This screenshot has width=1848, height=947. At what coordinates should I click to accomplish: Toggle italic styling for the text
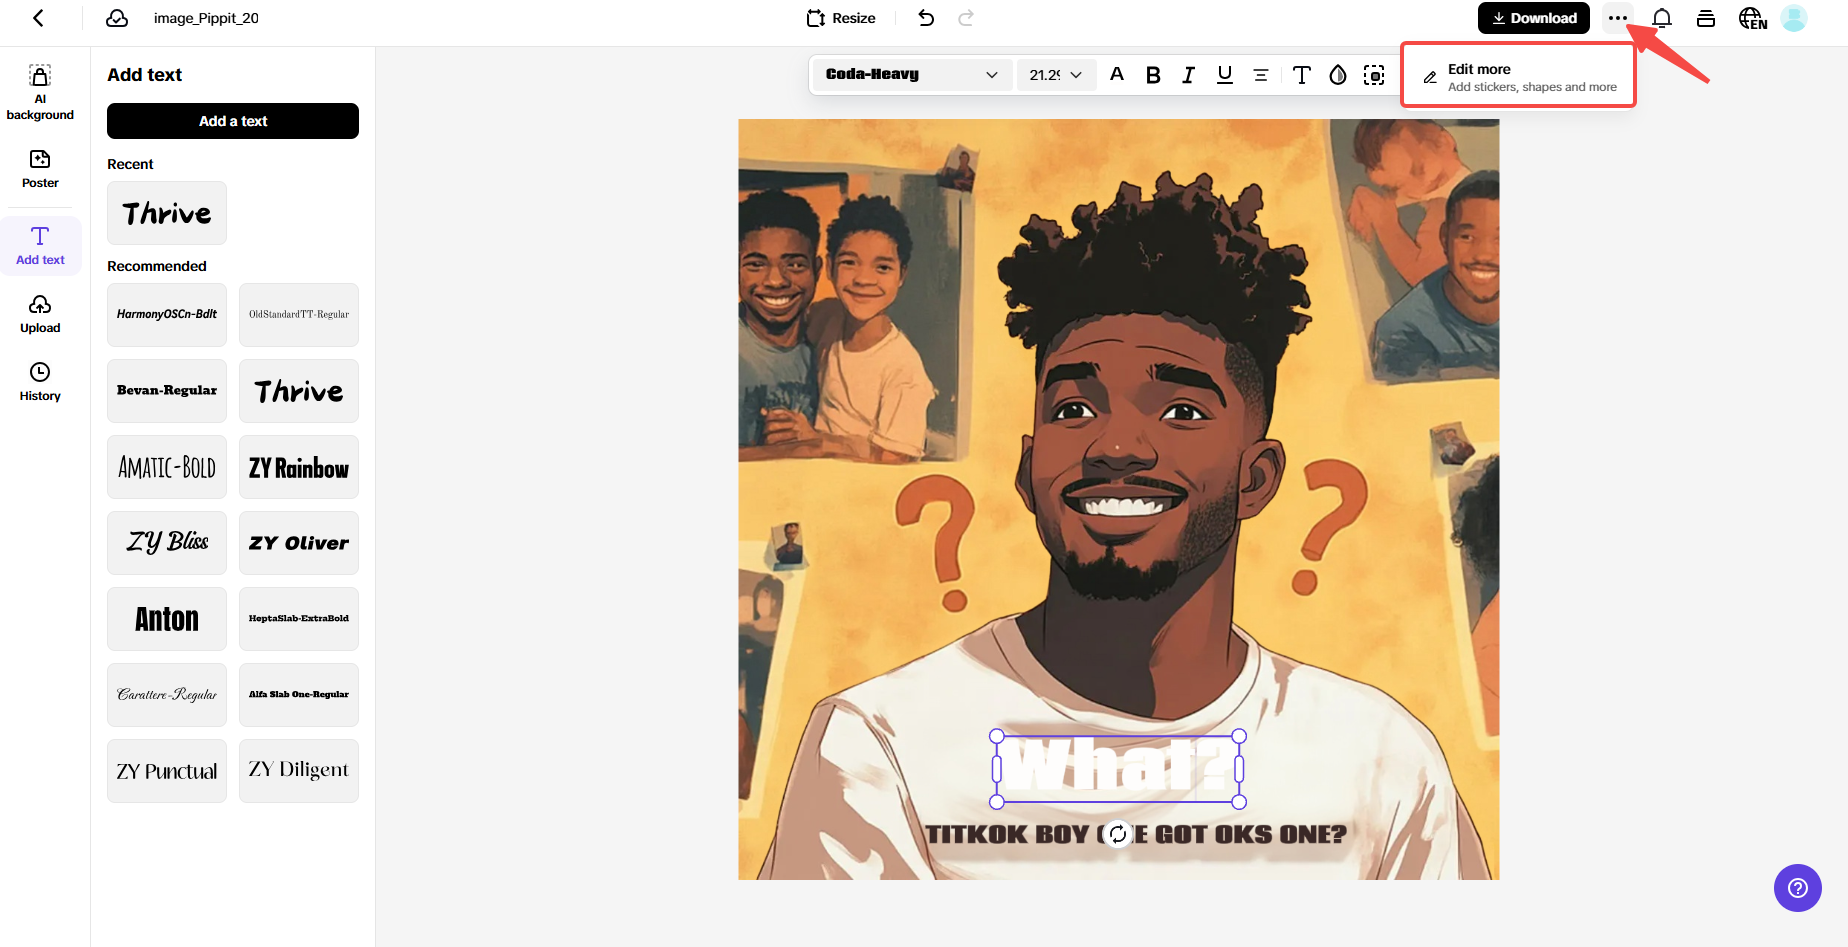(1188, 74)
